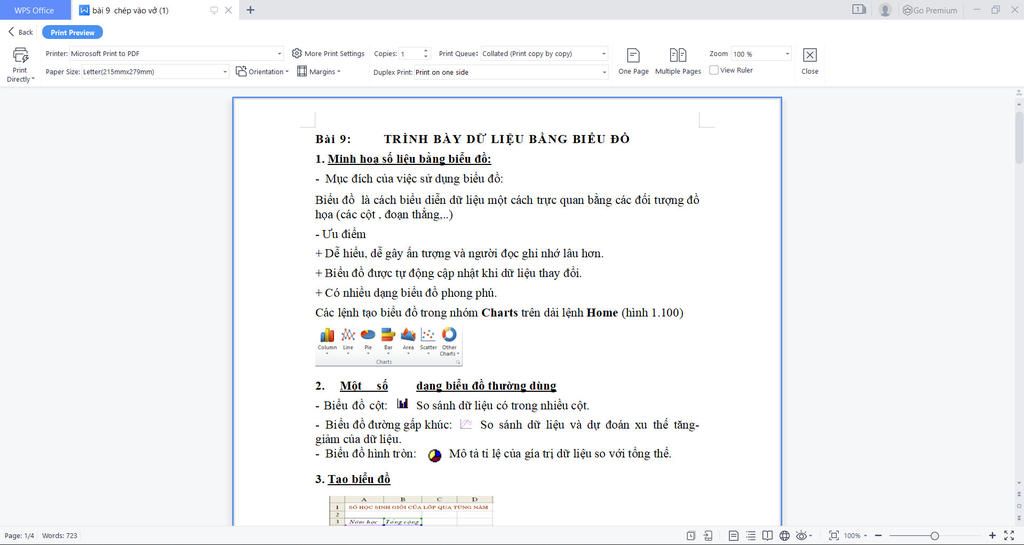Zoom out with the minus button

pos(878,535)
